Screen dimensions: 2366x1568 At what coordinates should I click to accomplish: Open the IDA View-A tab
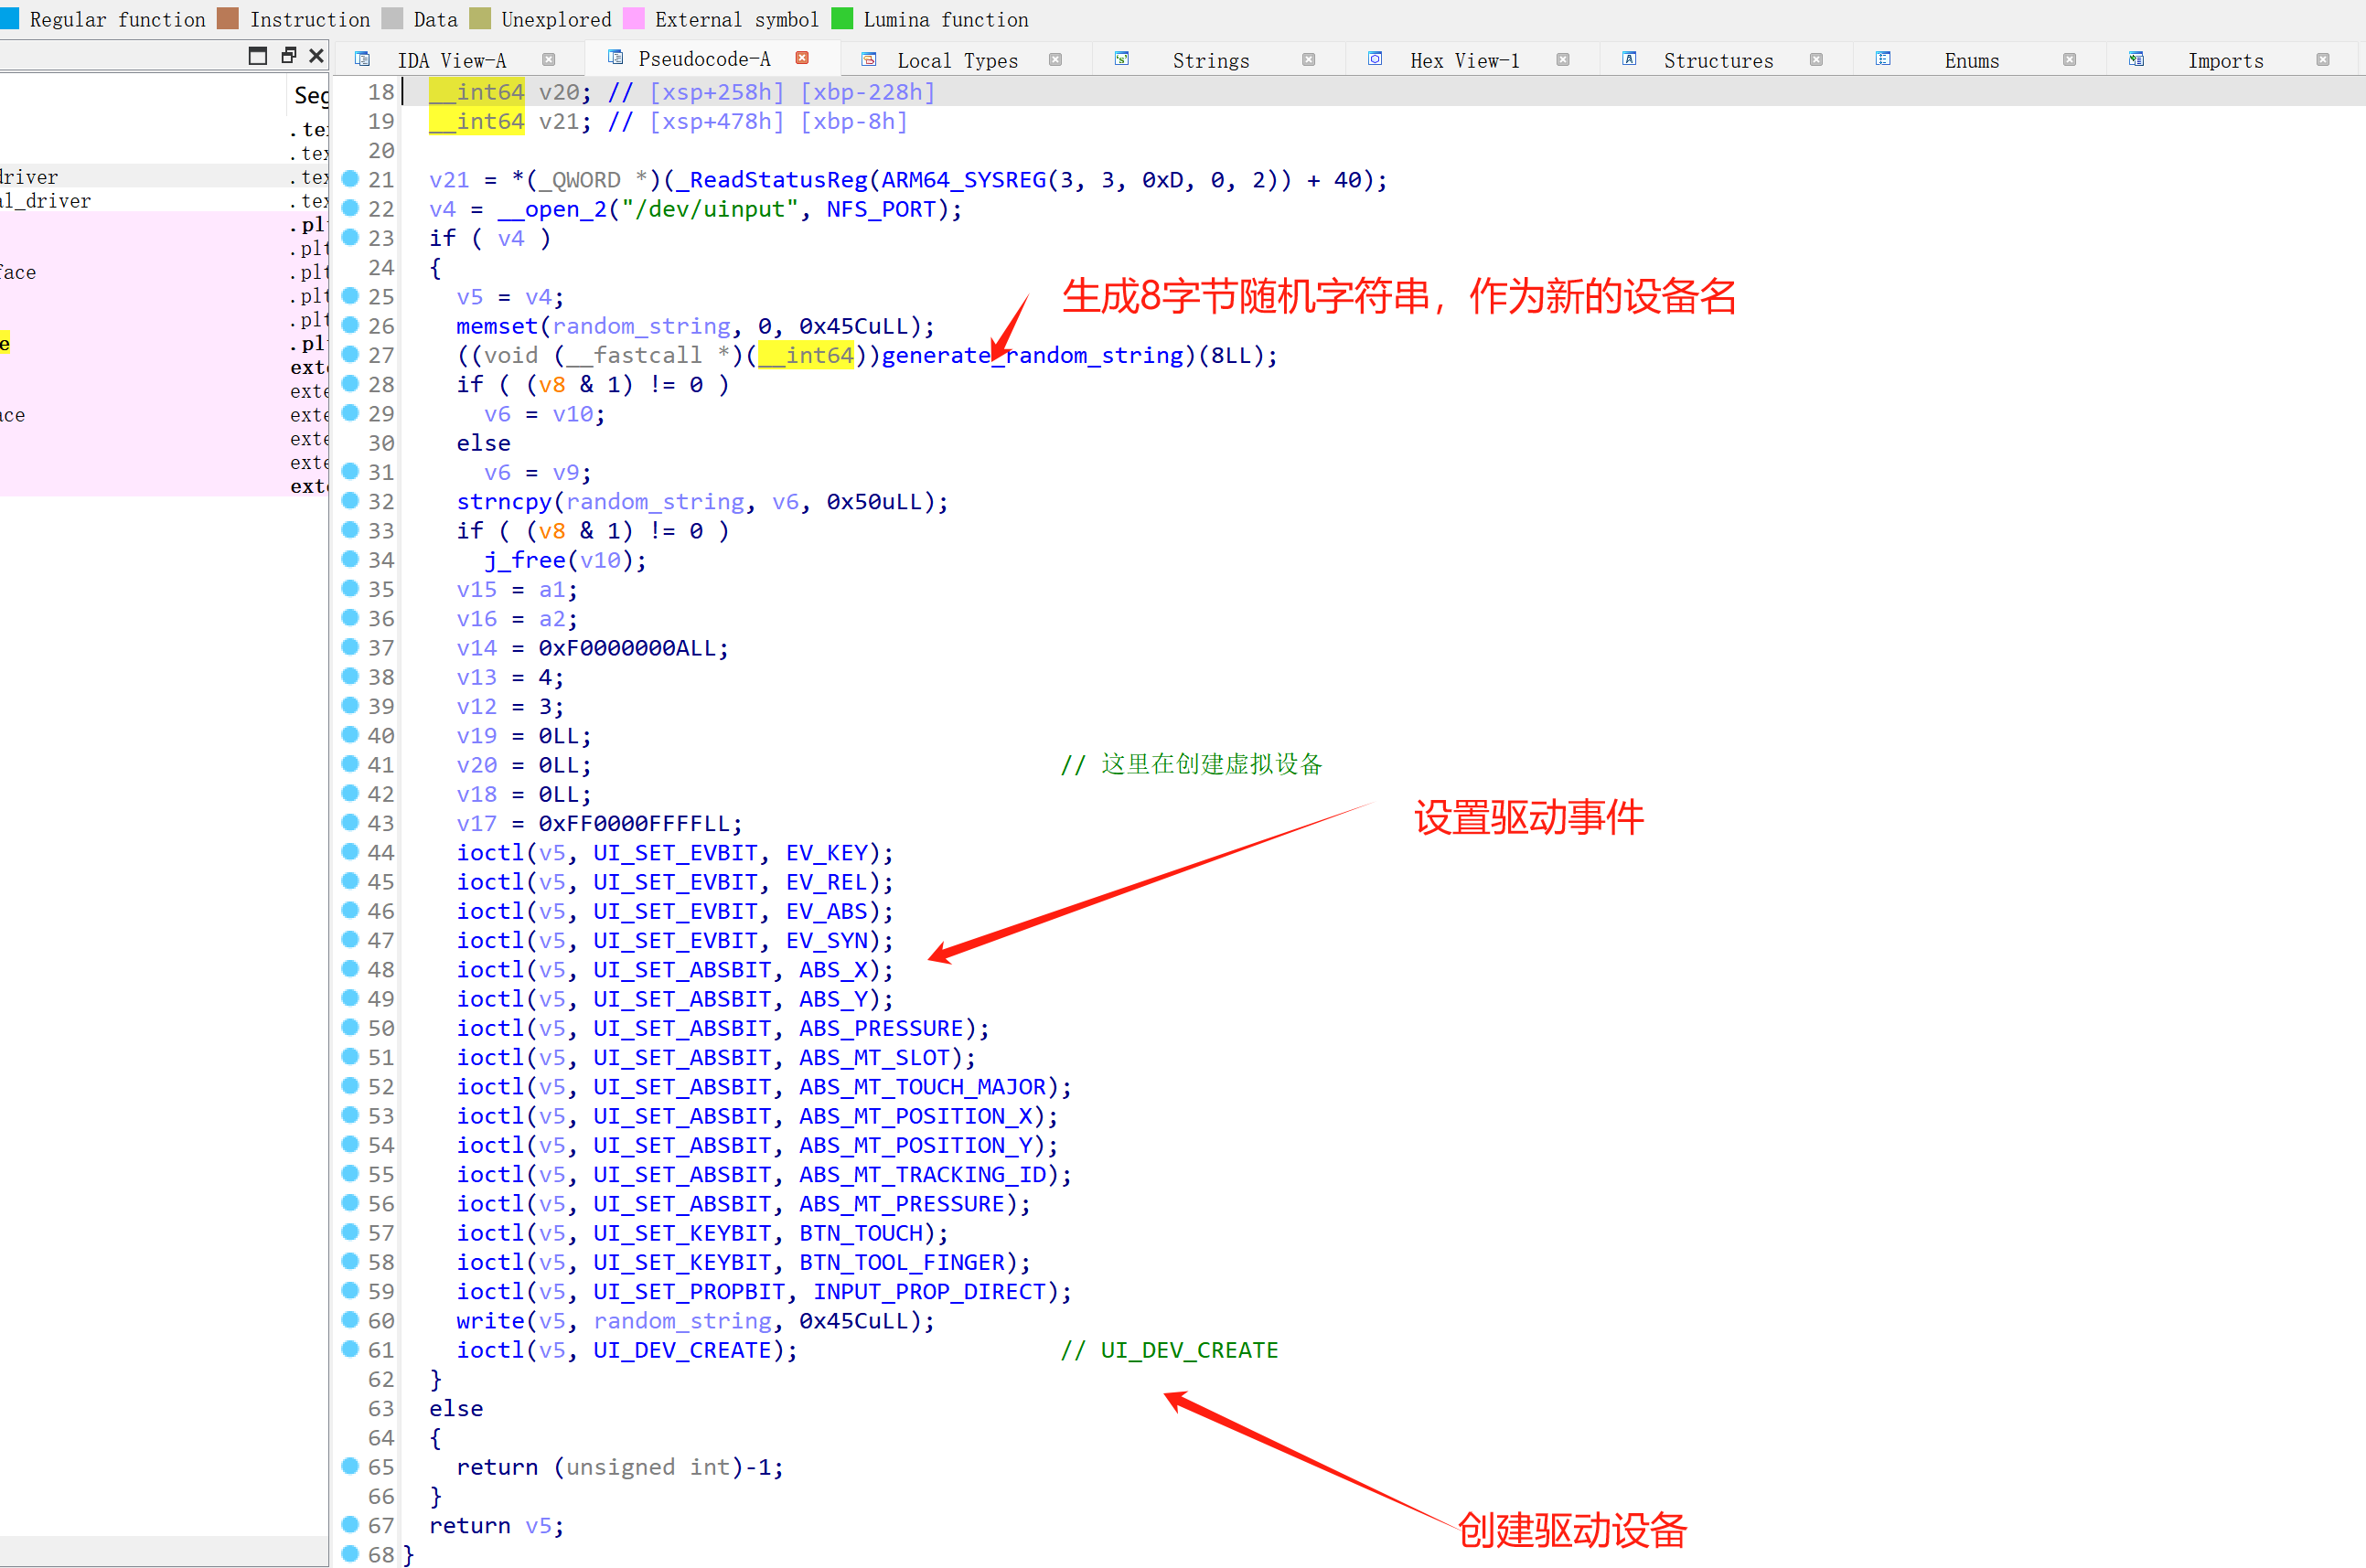point(451,61)
